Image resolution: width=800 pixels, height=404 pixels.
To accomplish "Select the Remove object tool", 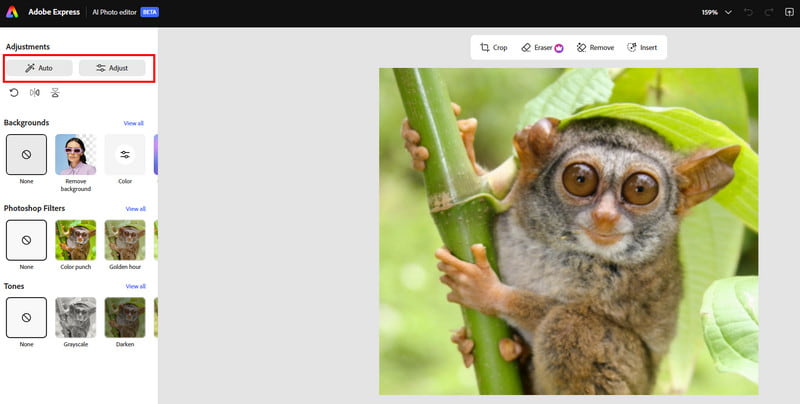I will [595, 47].
